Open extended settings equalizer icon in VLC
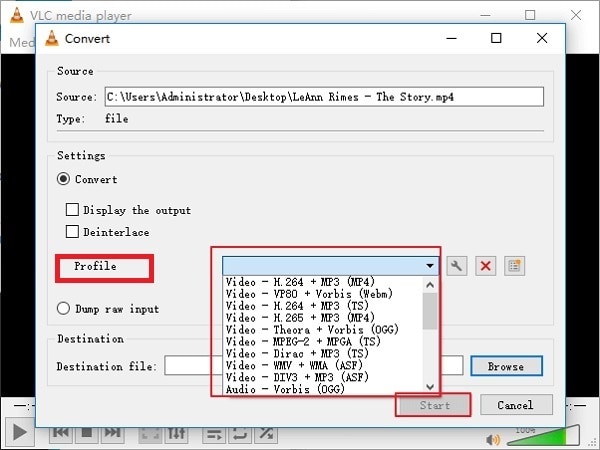This screenshot has height=450, width=600. [x=176, y=433]
